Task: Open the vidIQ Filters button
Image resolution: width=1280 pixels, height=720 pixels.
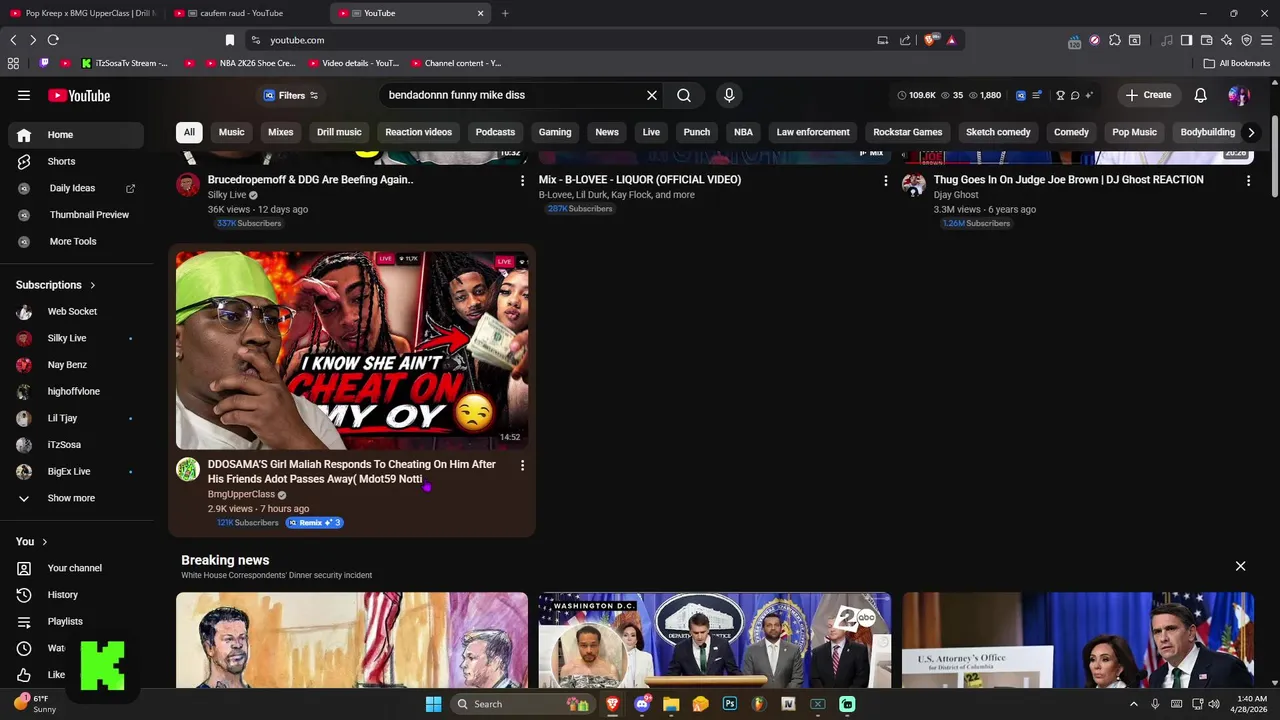Action: tap(290, 95)
